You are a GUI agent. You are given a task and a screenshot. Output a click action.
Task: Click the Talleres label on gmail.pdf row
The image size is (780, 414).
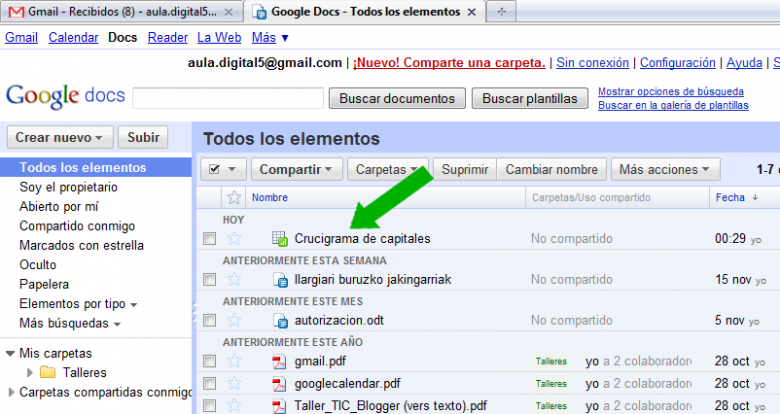(551, 361)
